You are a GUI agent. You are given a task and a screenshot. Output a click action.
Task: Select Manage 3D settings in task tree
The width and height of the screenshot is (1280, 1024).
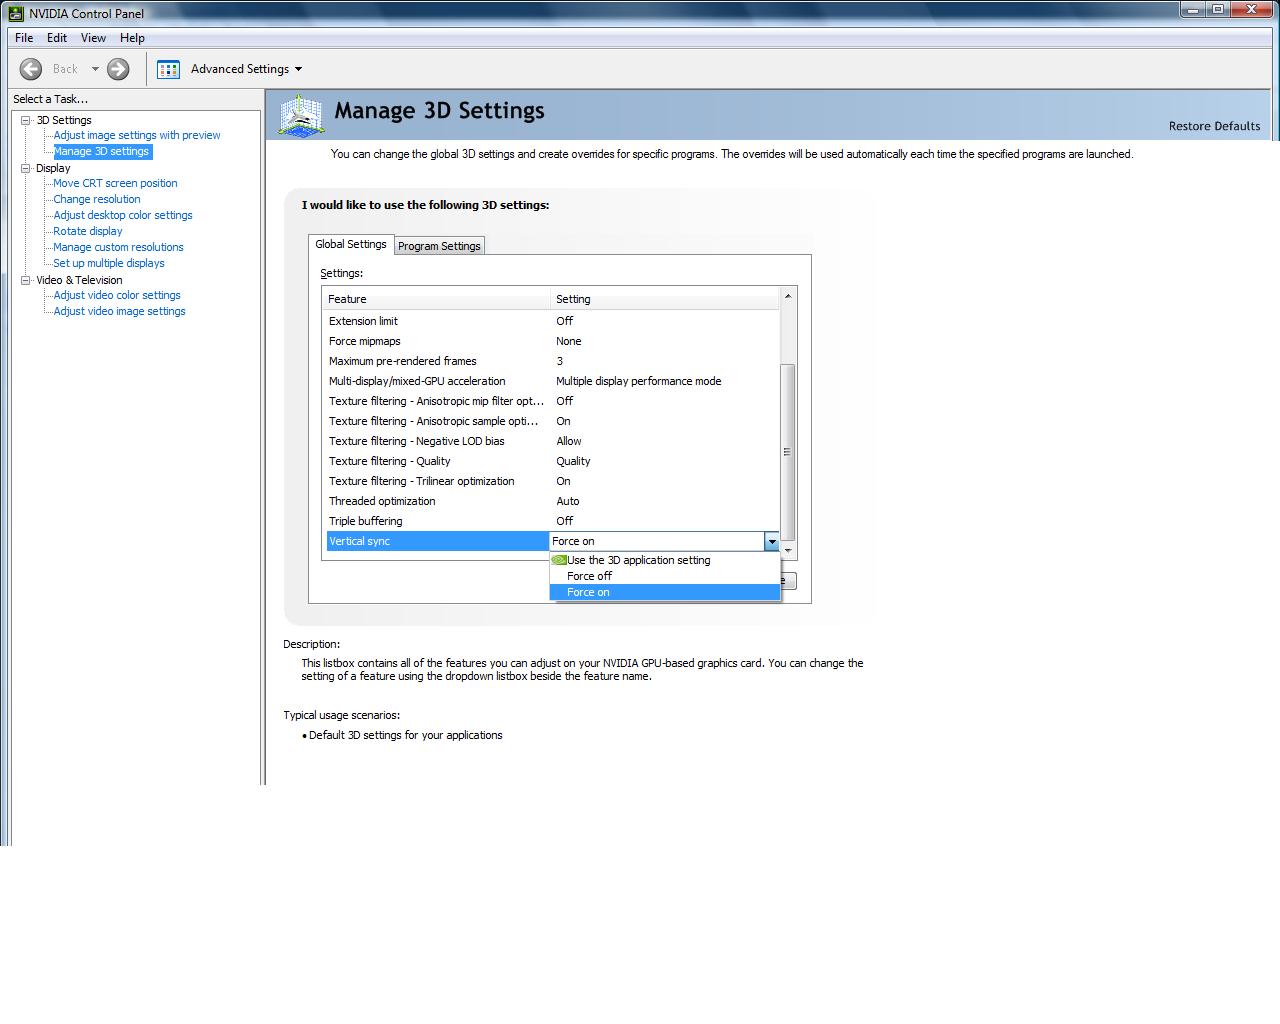[101, 151]
